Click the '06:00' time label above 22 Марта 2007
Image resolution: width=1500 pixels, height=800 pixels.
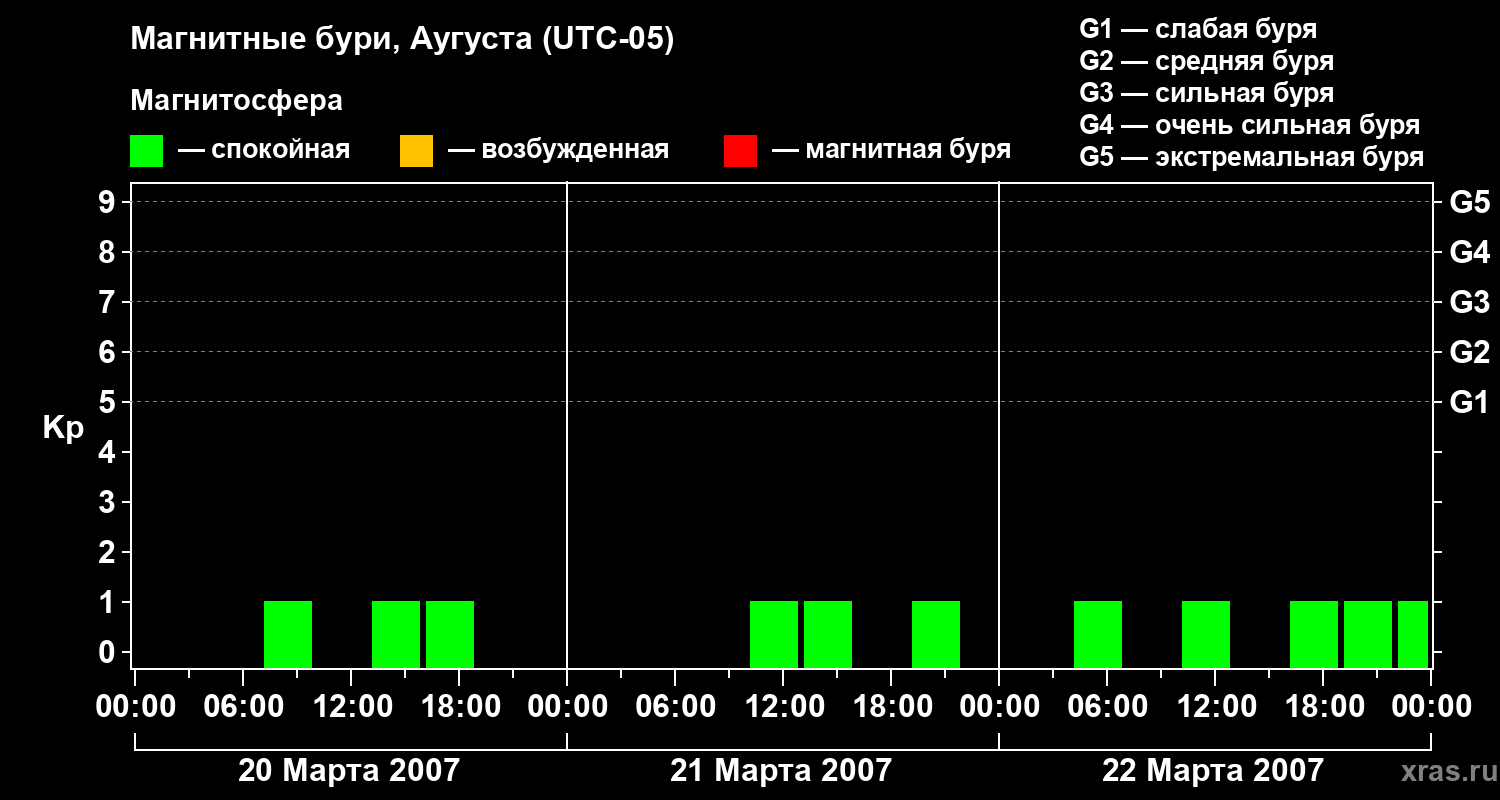(x=1107, y=706)
